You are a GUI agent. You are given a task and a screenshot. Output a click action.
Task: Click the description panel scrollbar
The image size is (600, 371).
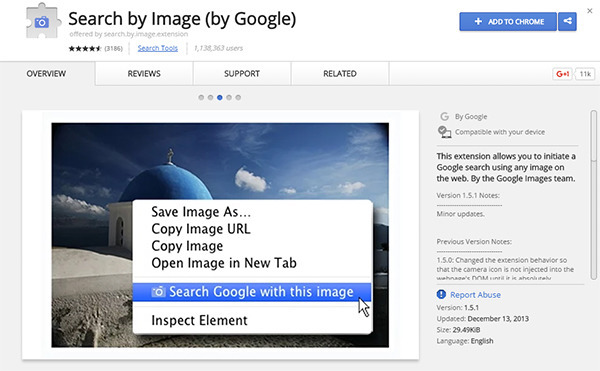(x=593, y=195)
